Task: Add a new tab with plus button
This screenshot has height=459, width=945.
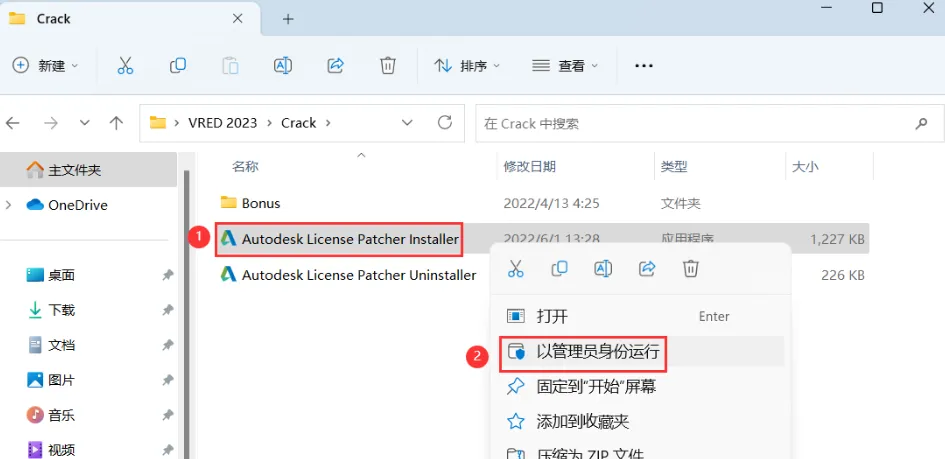Action: [288, 19]
